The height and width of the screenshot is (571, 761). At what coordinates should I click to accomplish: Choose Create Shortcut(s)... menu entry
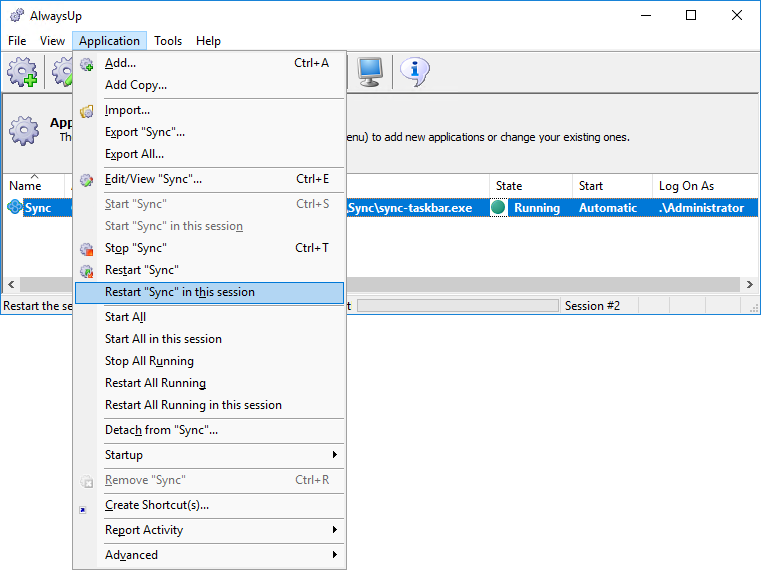[x=210, y=505]
